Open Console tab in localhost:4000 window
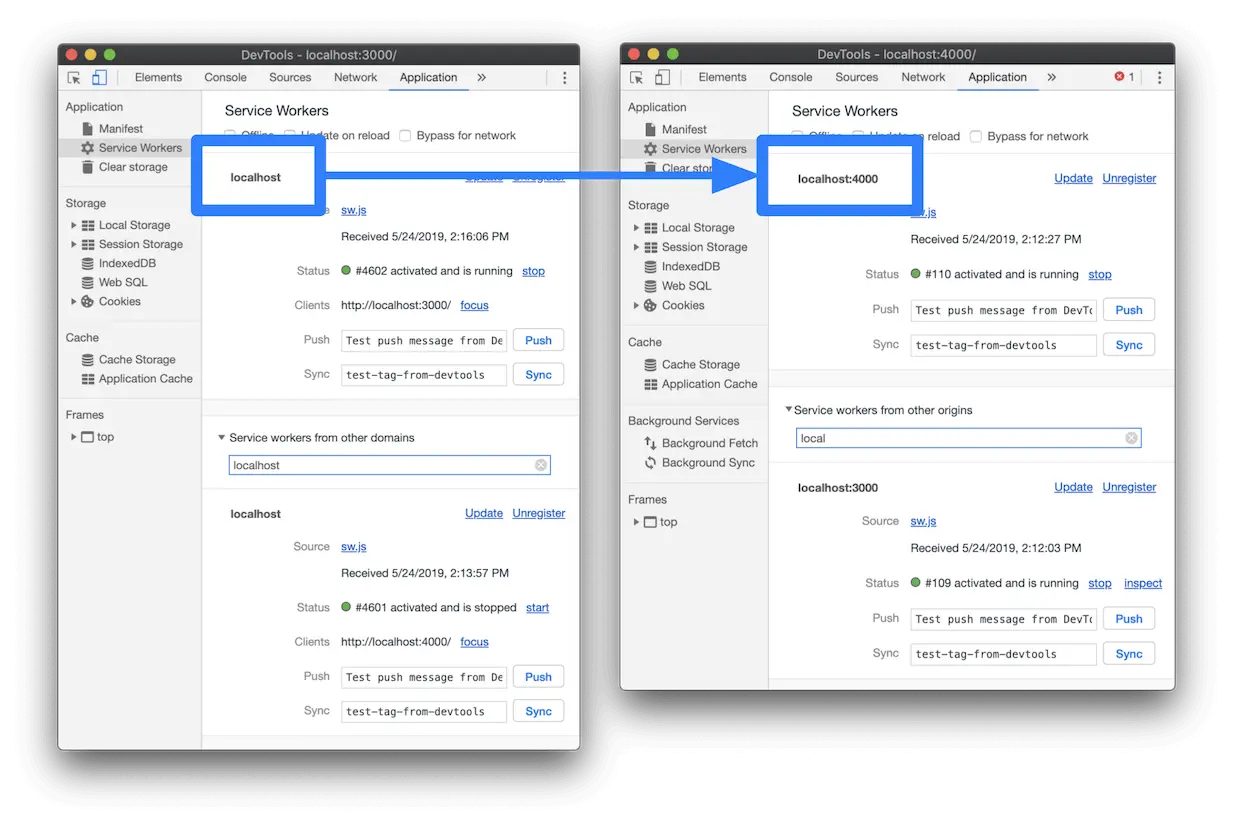This screenshot has width=1250, height=828. tap(790, 77)
